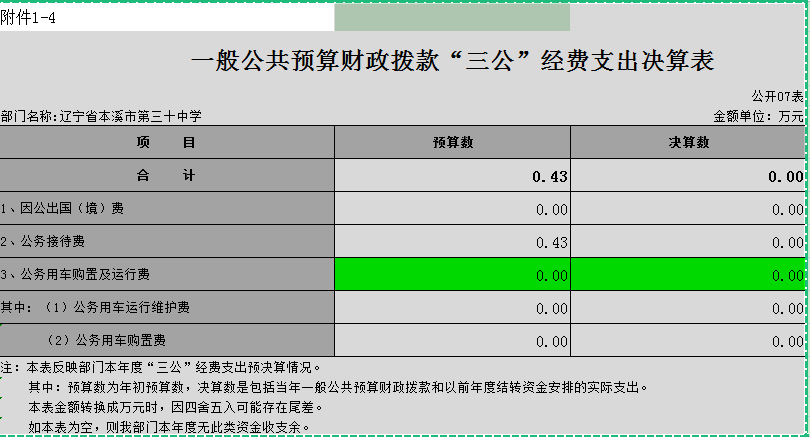Click the 预算数 column header
The width and height of the screenshot is (810, 437).
[453, 142]
